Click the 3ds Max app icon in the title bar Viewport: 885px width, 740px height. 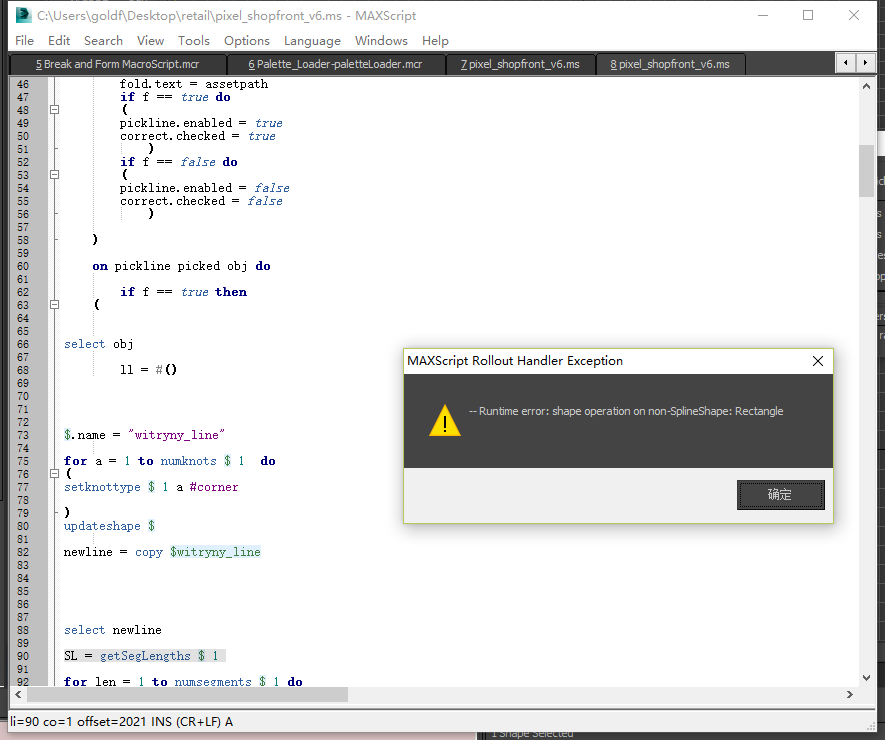pos(22,15)
